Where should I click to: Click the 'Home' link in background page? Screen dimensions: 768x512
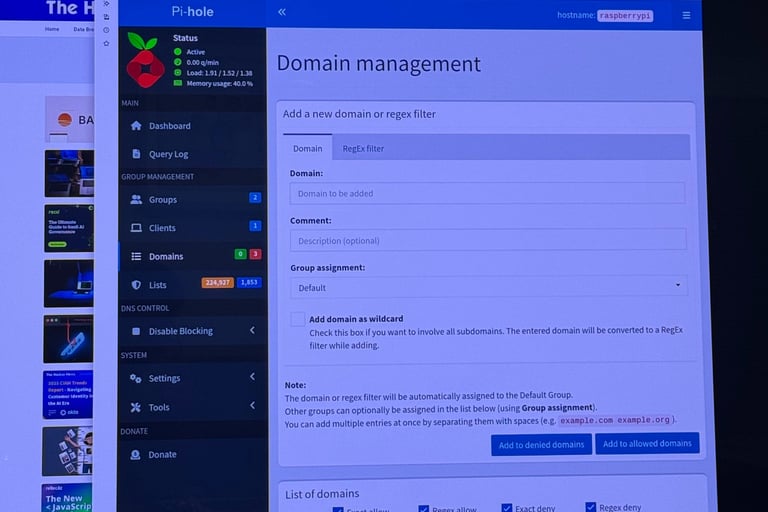(x=52, y=29)
